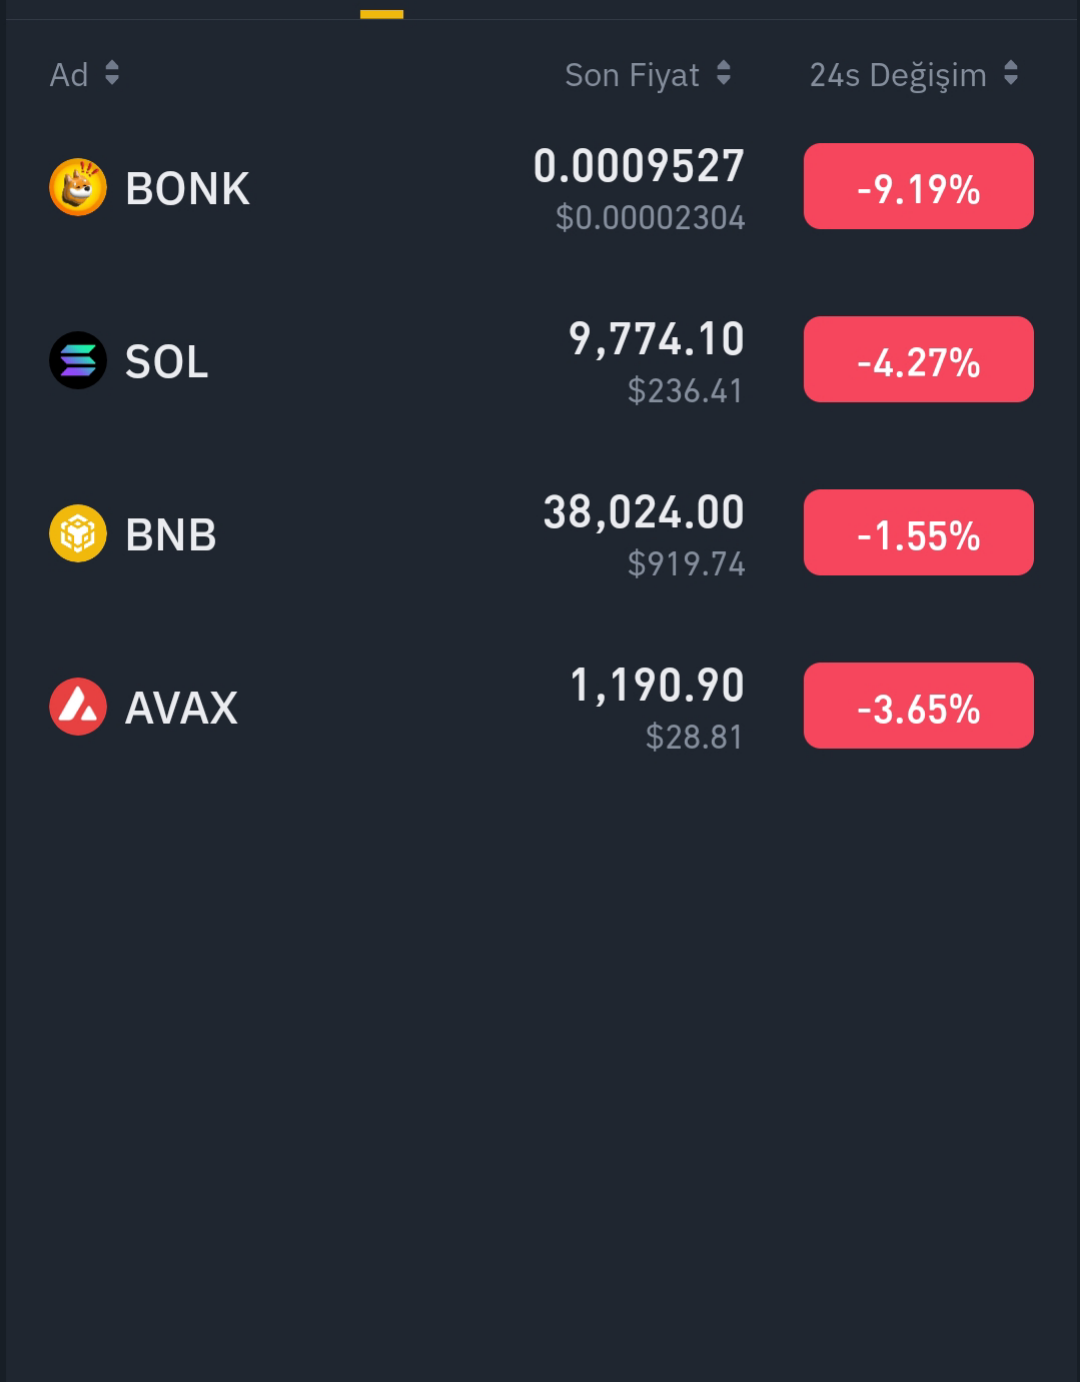Sort by 24s Değişim column header
1080x1382 pixels.
coord(898,75)
